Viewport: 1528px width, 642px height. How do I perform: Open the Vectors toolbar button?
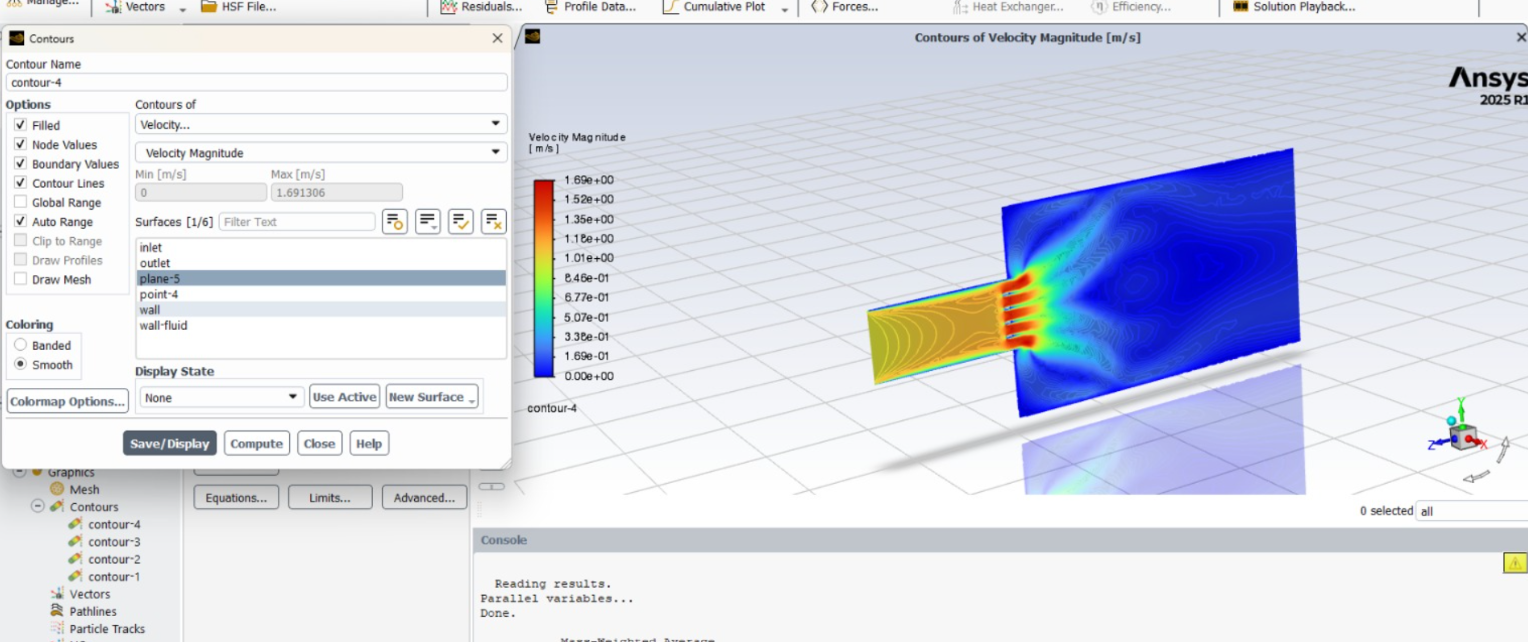(135, 7)
